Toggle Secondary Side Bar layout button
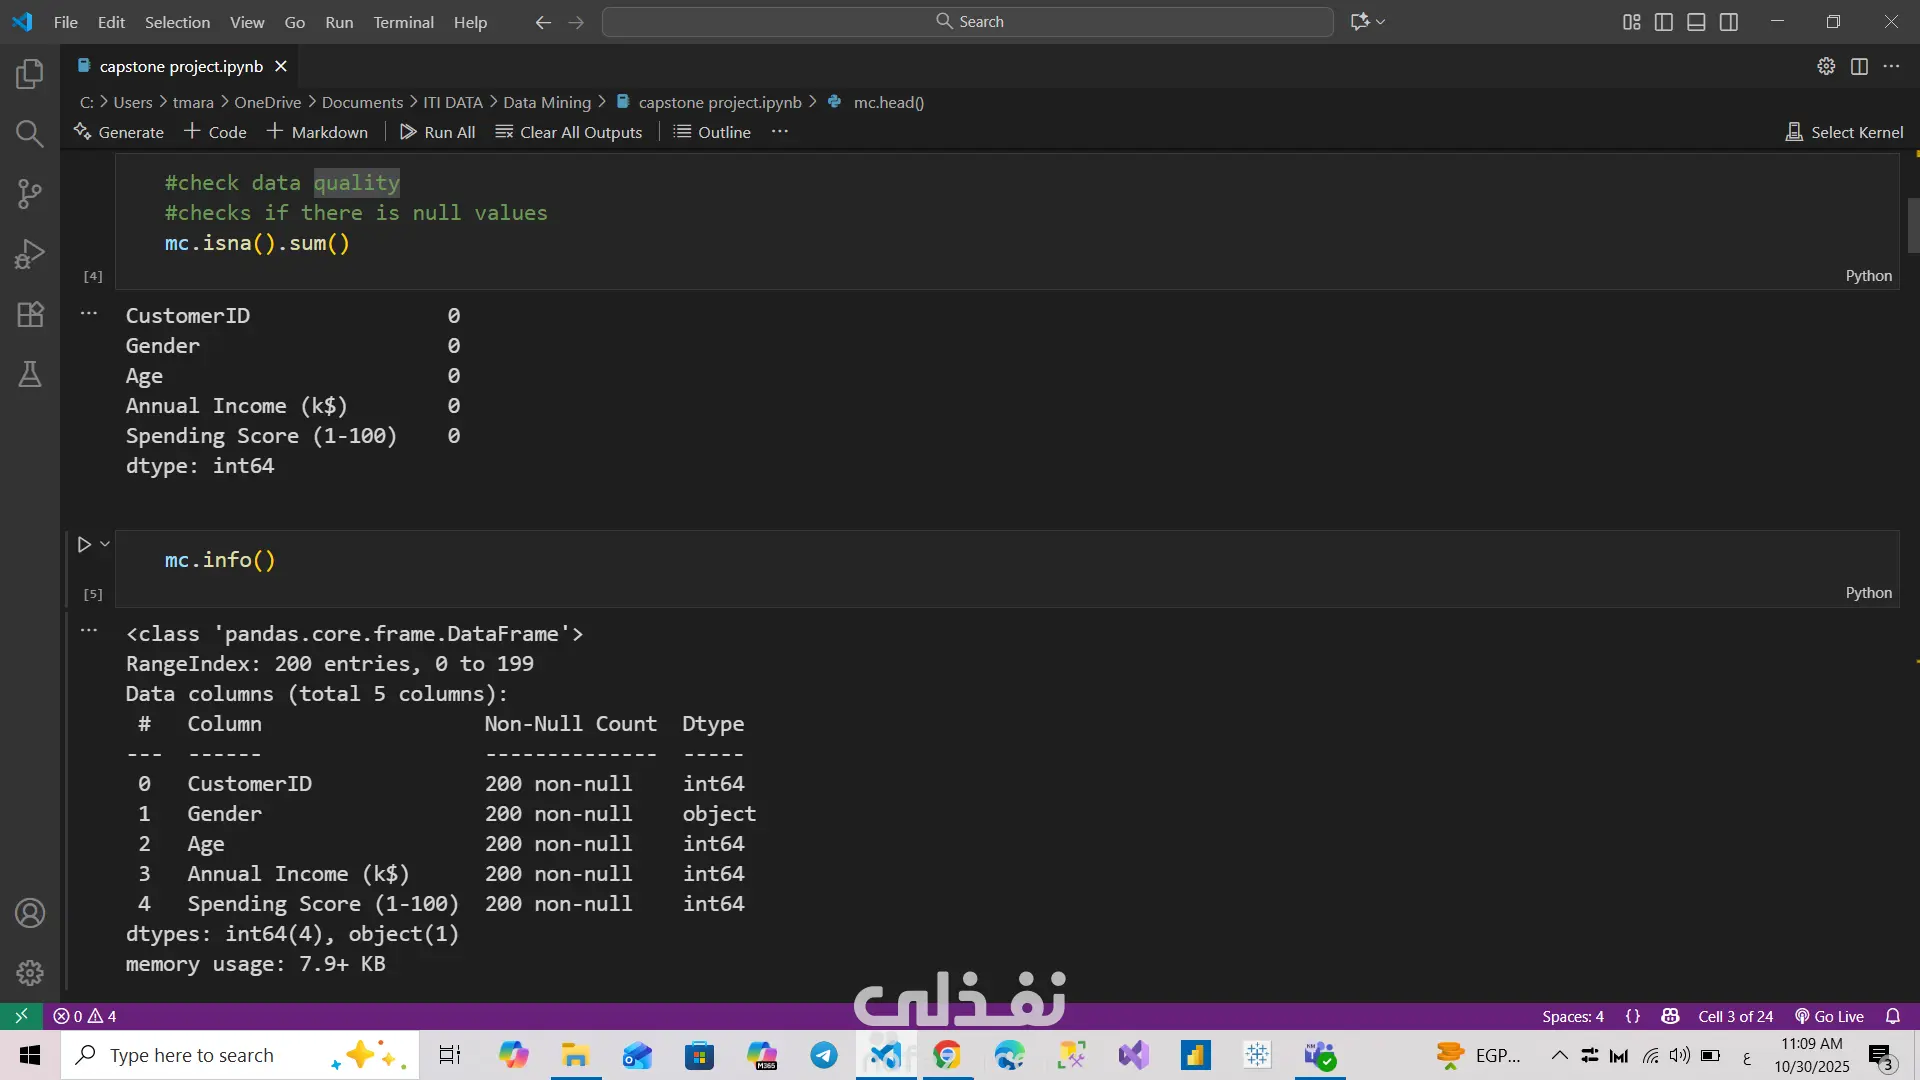Screen dimensions: 1920x1080 pos(1729,22)
